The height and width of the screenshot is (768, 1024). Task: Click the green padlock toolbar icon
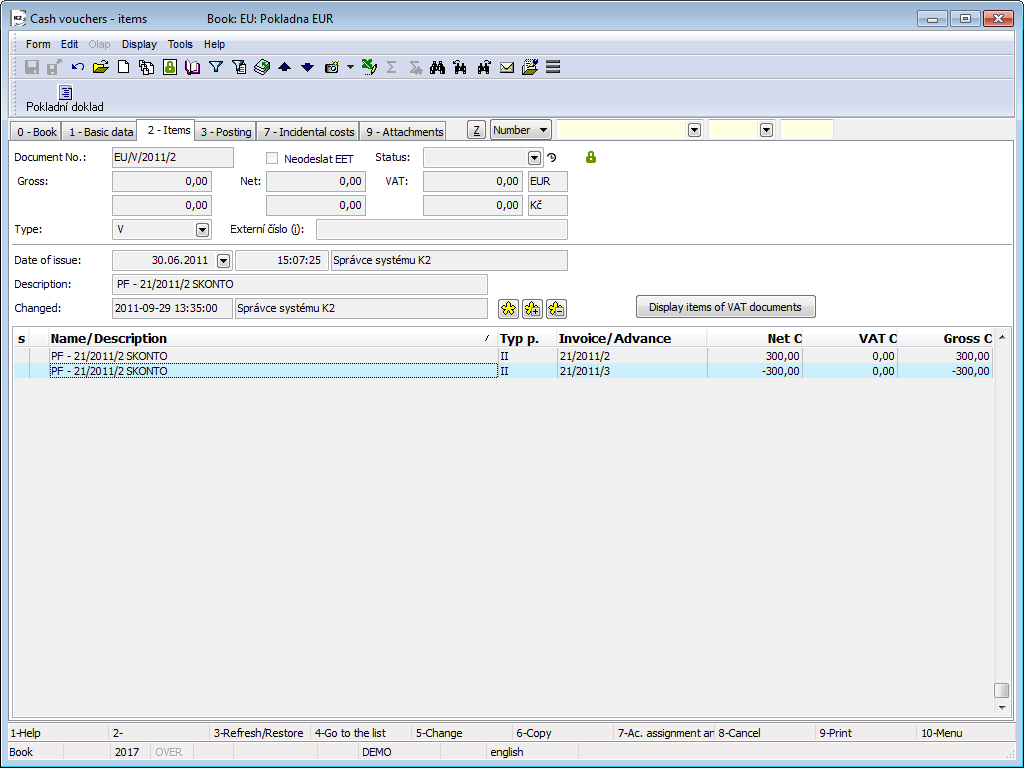(x=170, y=67)
